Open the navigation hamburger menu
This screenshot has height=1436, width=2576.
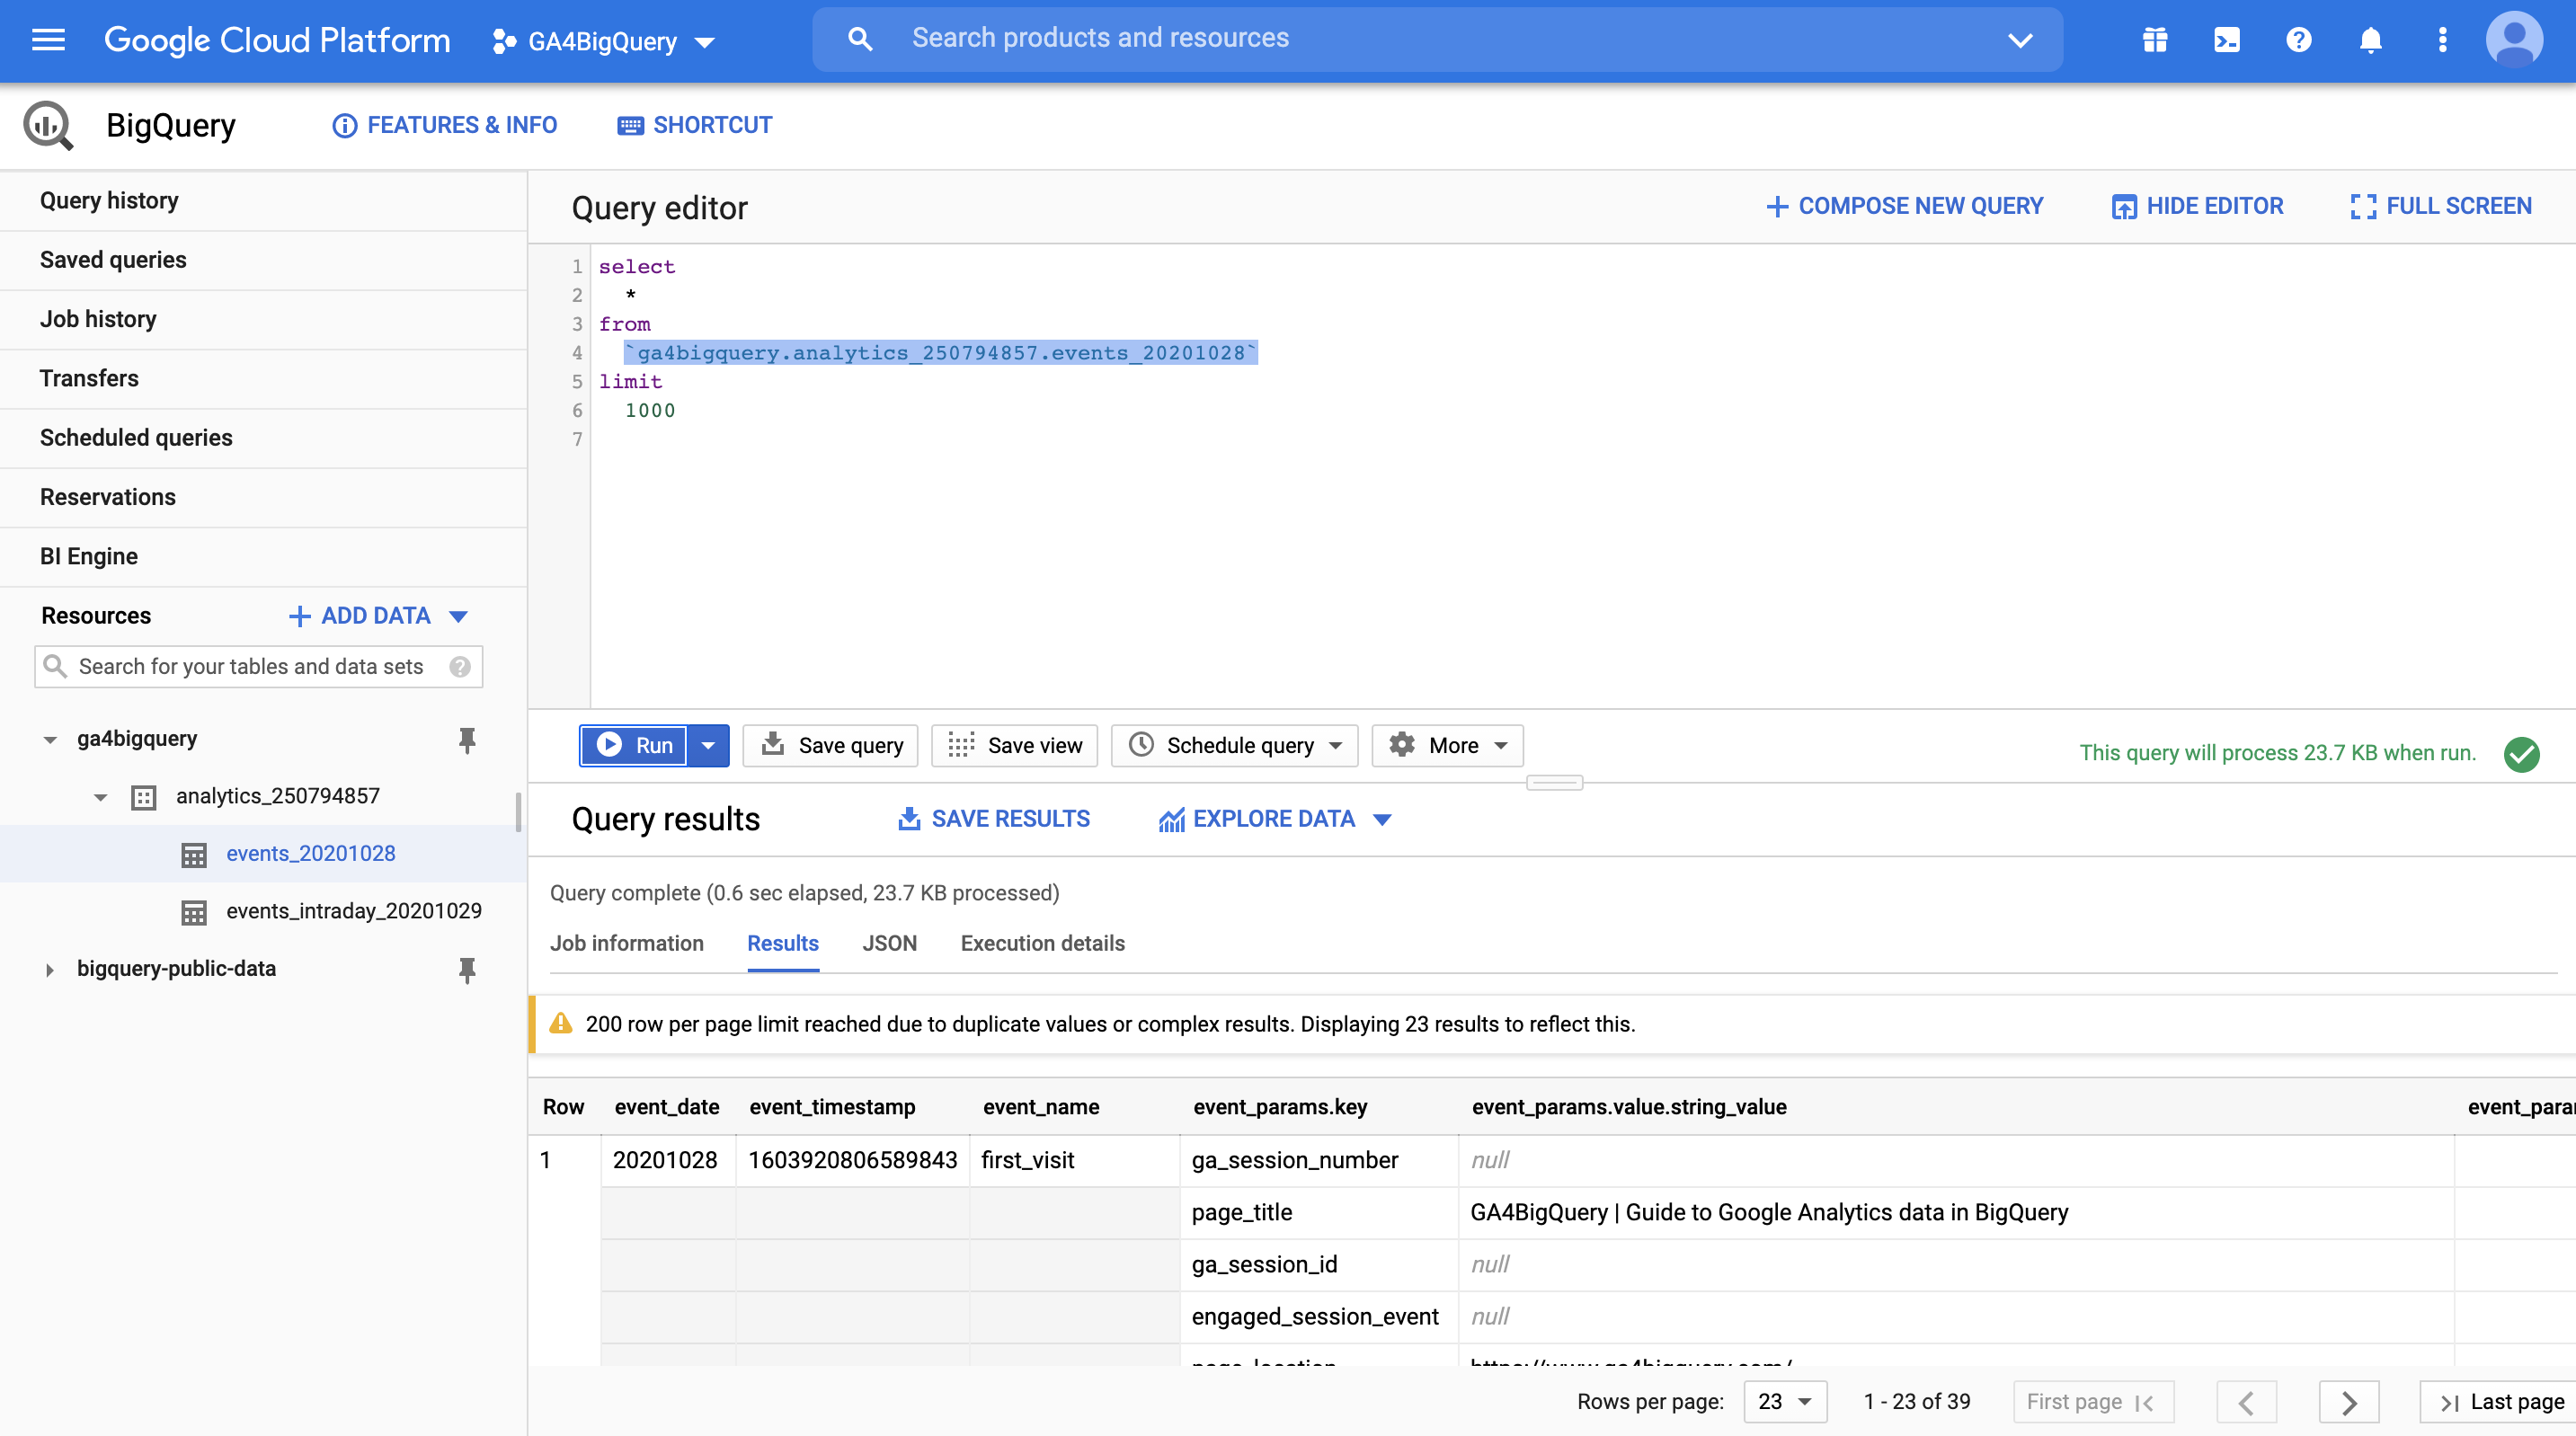pos(47,40)
